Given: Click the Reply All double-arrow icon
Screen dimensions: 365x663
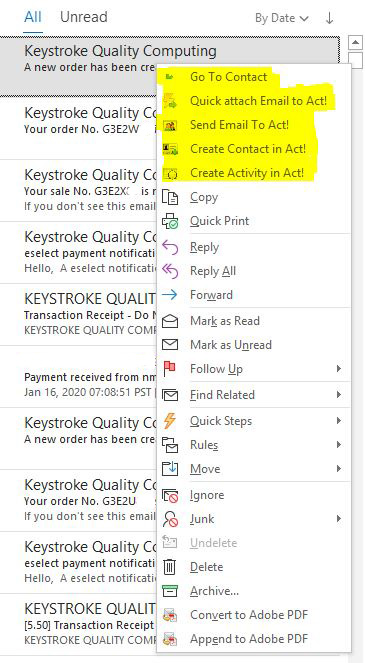Looking at the screenshot, I should (x=170, y=271).
